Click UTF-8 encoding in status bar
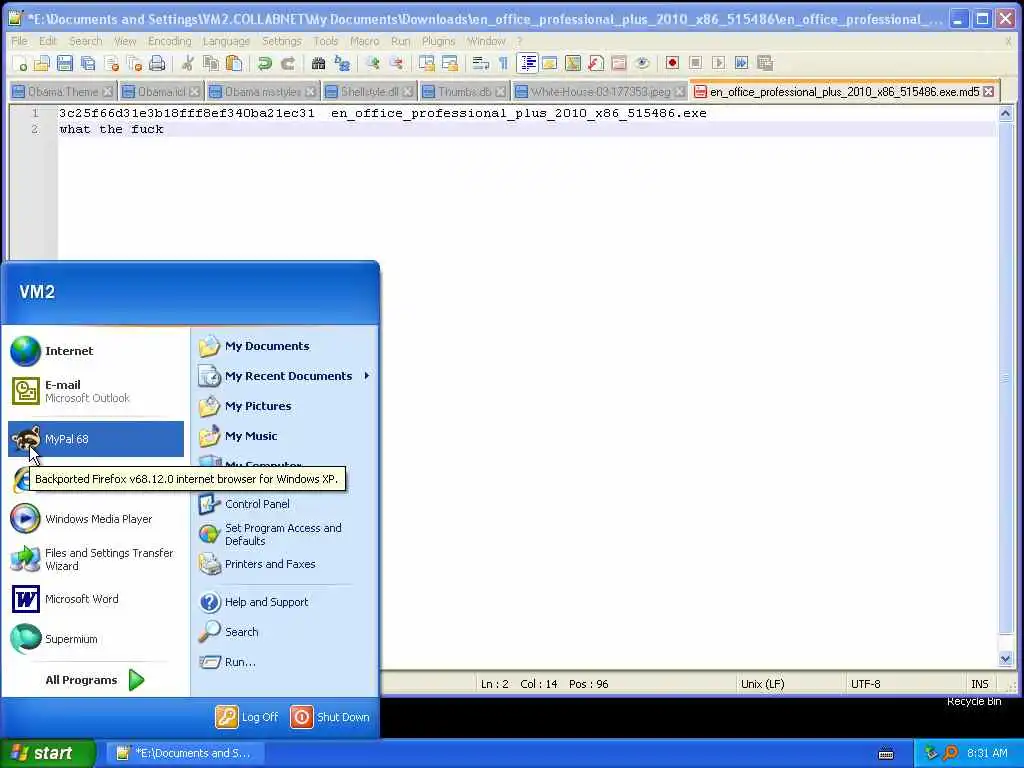1024x768 pixels. 865,684
